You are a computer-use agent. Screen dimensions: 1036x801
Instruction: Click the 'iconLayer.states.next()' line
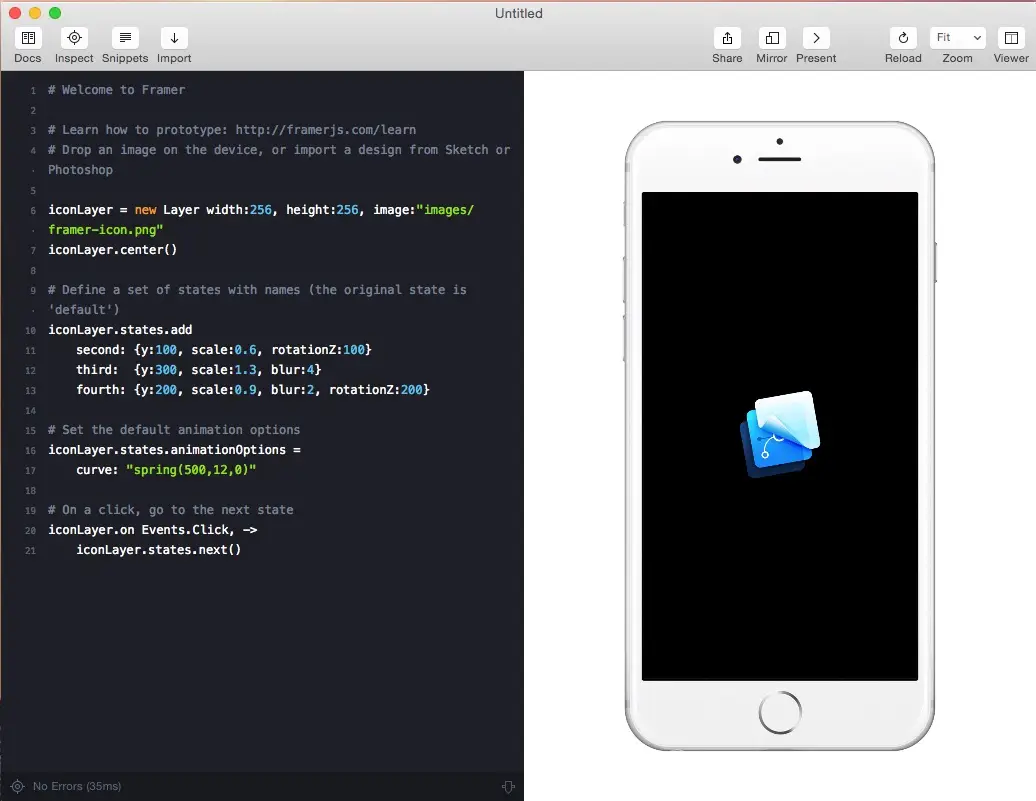coord(159,550)
